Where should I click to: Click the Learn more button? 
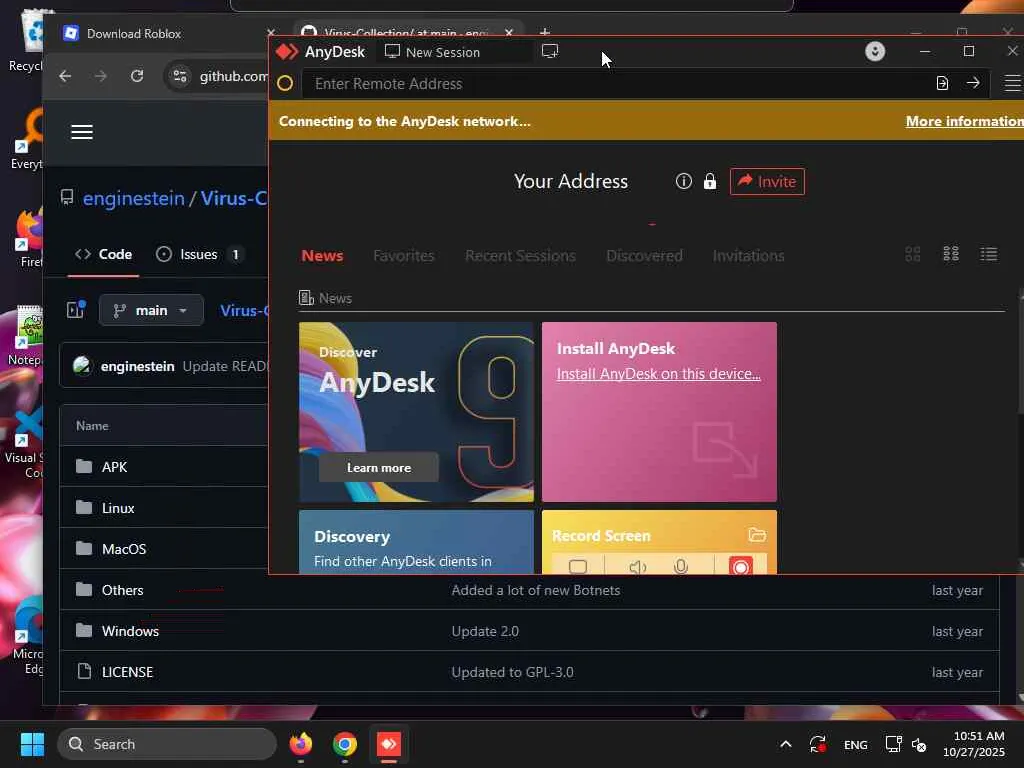[x=379, y=468]
